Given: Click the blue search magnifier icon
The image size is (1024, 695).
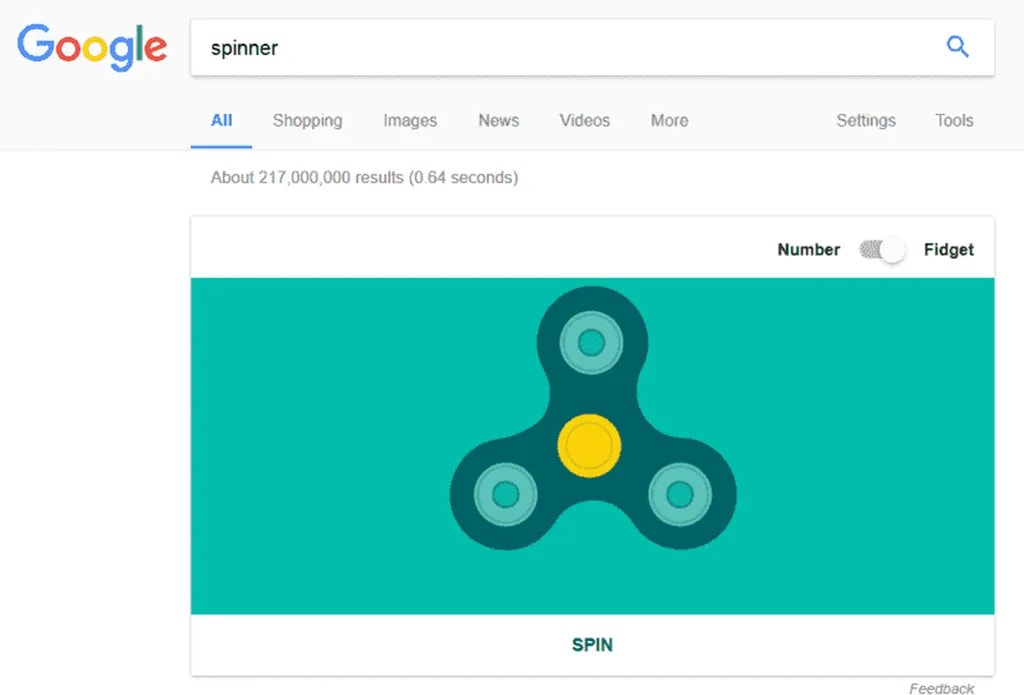Looking at the screenshot, I should pyautogui.click(x=957, y=47).
